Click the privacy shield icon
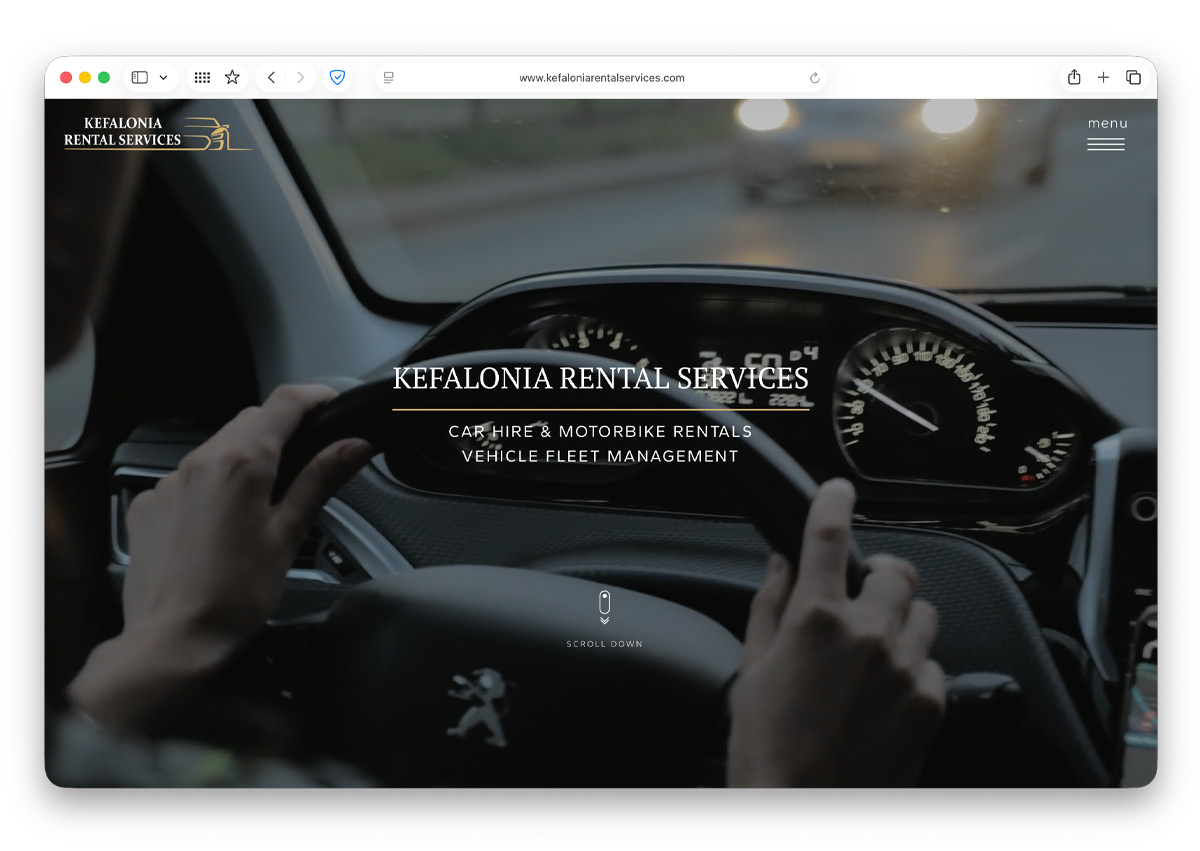This screenshot has height=851, width=1200. click(338, 77)
